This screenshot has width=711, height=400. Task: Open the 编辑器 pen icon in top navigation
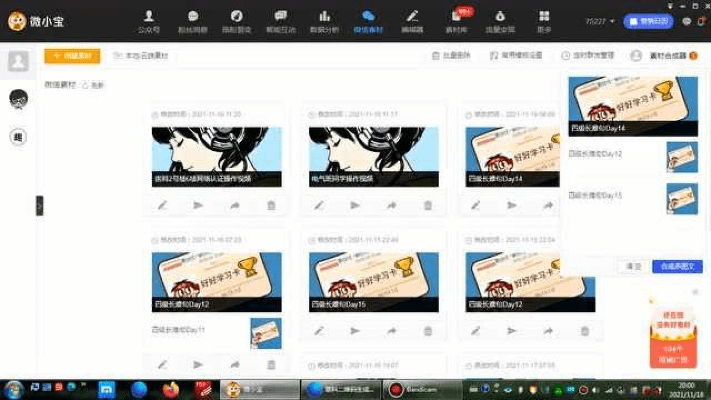coord(412,21)
